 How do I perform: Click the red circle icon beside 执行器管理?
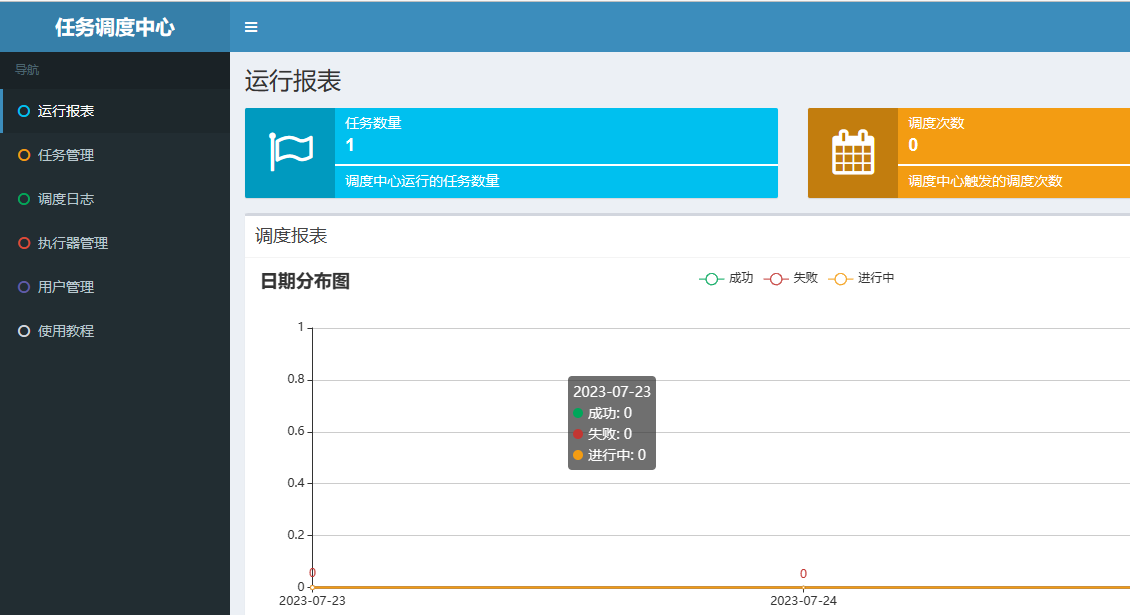coord(24,243)
